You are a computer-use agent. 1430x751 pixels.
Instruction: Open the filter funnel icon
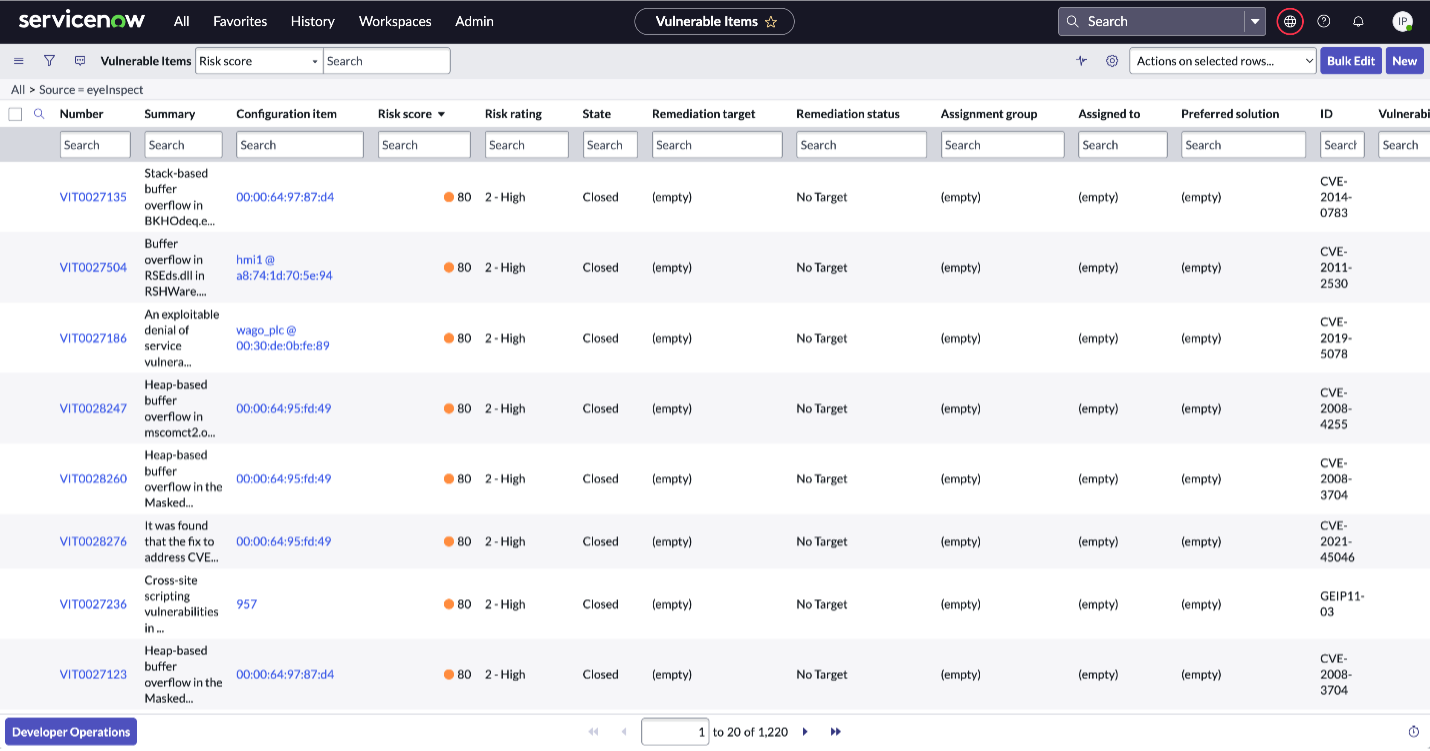(49, 61)
